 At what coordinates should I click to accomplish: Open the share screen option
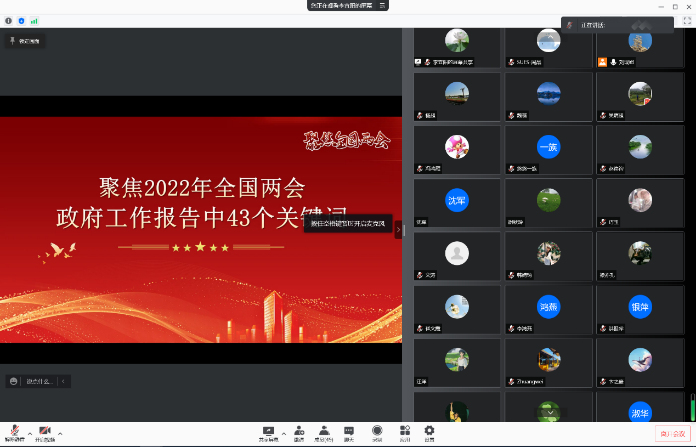coord(267,432)
